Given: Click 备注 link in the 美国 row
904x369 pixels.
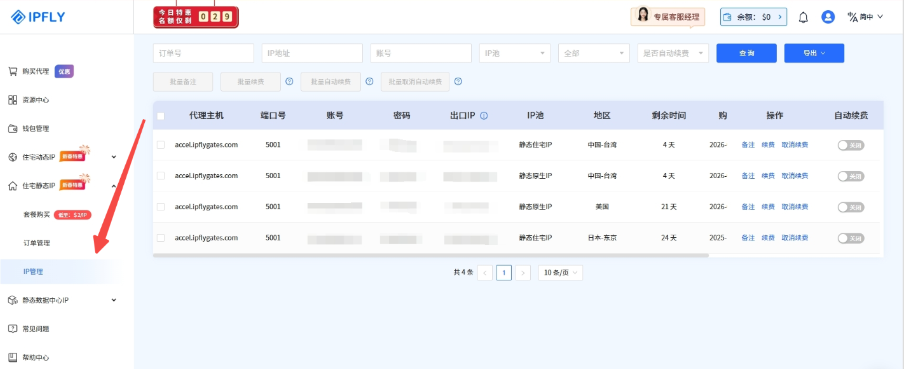Looking at the screenshot, I should 748,206.
